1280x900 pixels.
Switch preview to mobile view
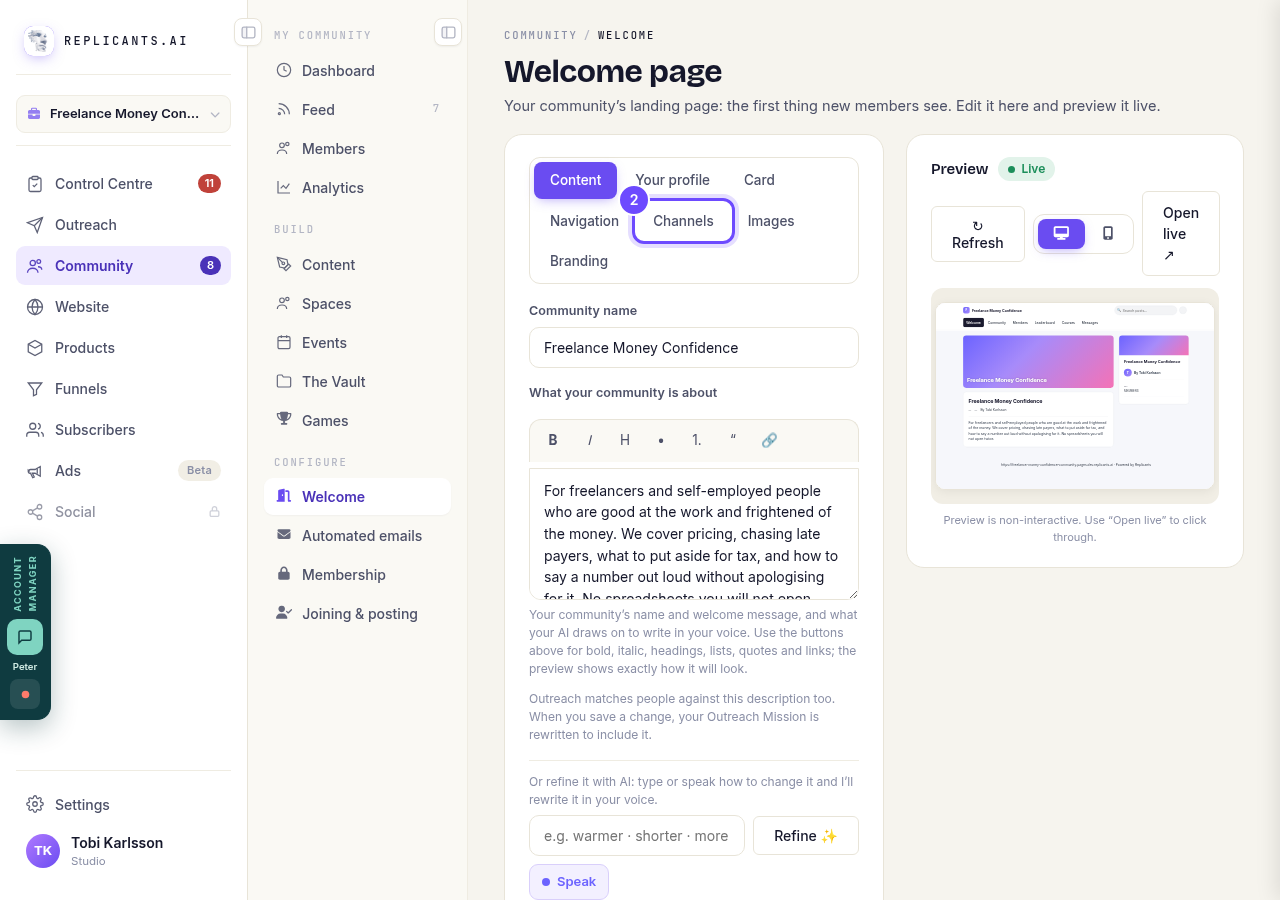pyautogui.click(x=1108, y=234)
